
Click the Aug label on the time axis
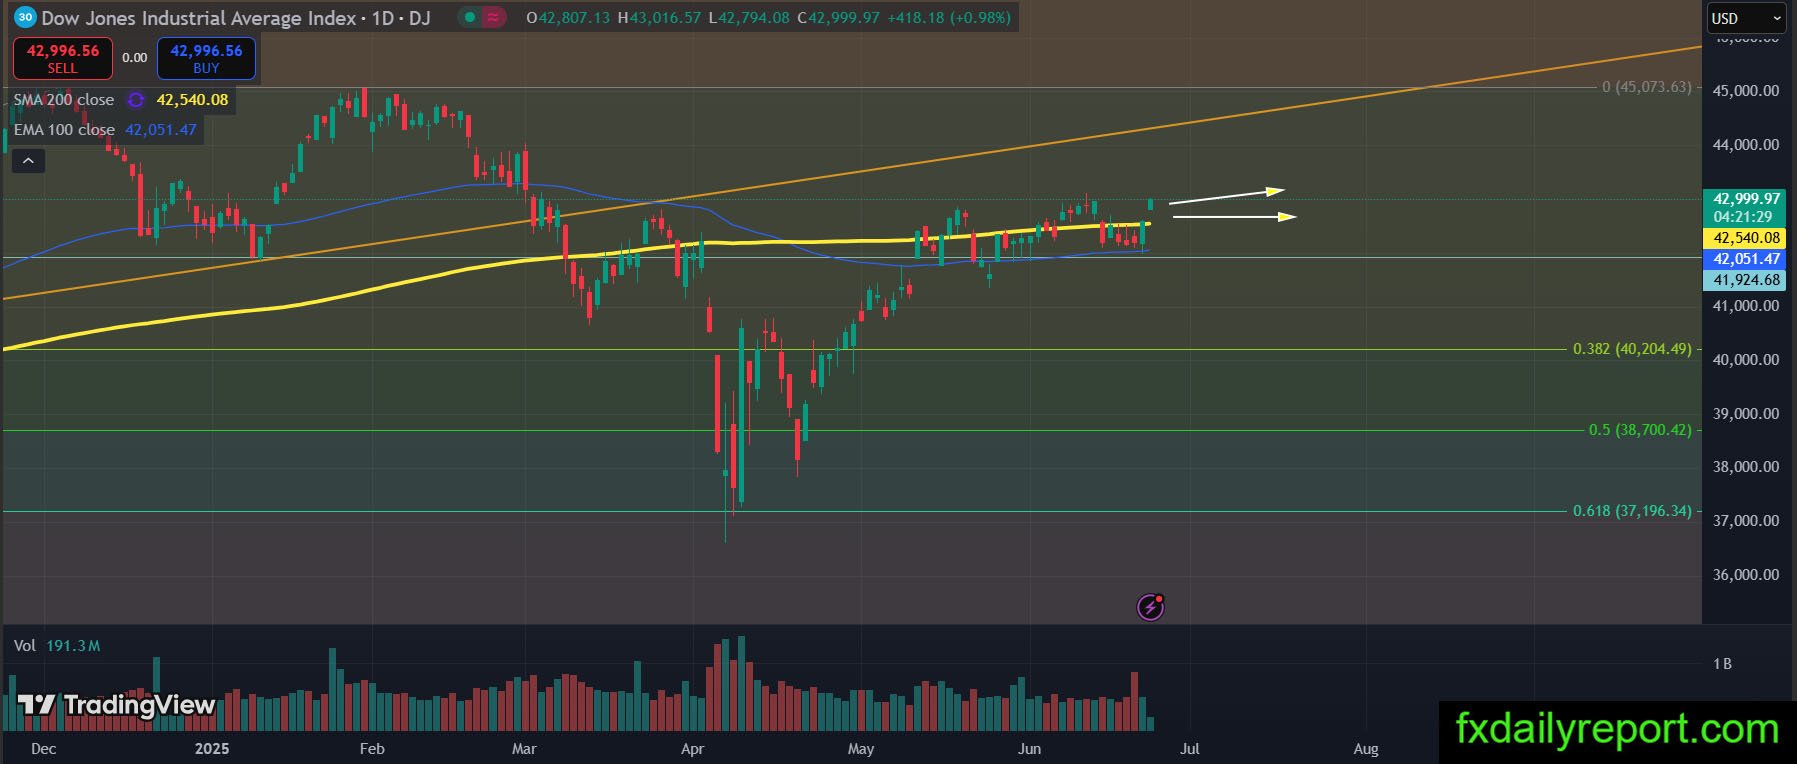click(1365, 749)
